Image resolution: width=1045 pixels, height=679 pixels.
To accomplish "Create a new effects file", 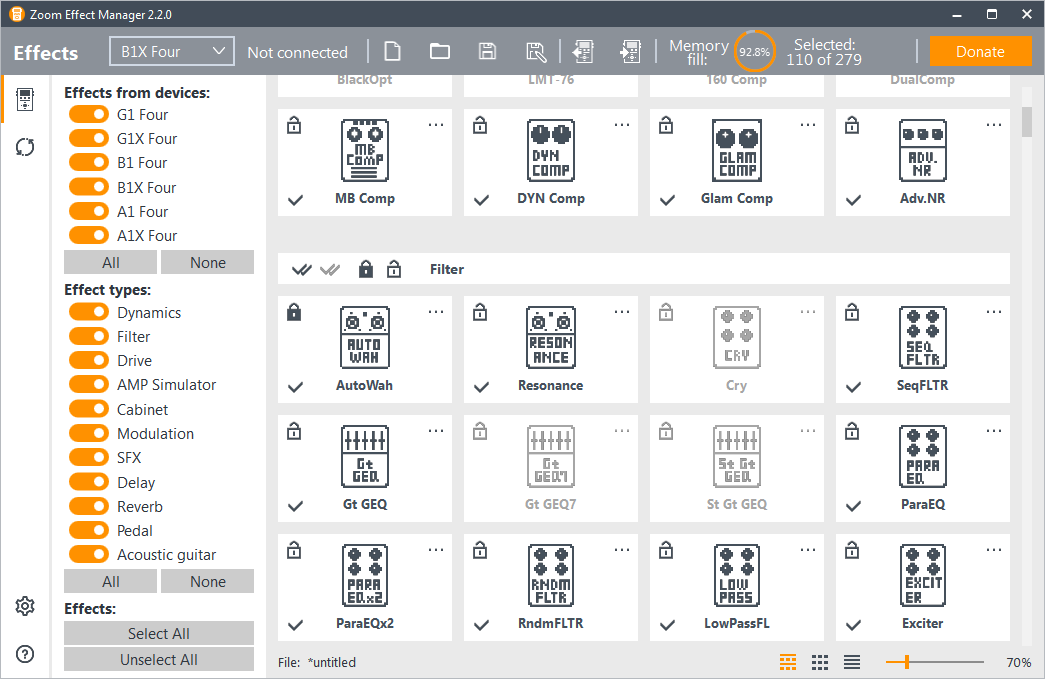I will 391,51.
